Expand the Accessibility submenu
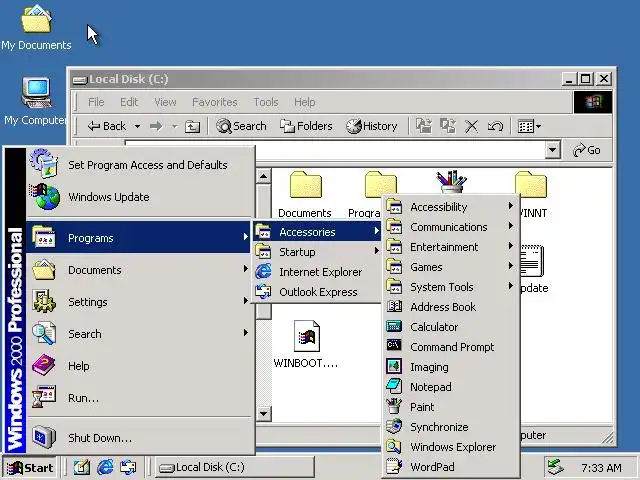This screenshot has height=480, width=640. 451,207
